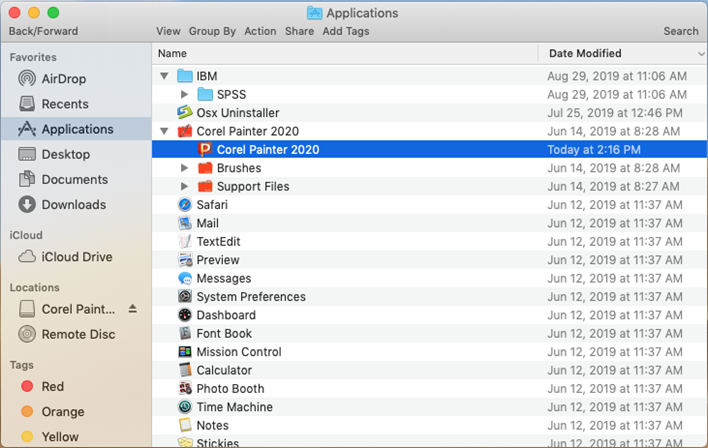Click the Osx Uninstaller app icon
This screenshot has width=708, height=448.
185,113
